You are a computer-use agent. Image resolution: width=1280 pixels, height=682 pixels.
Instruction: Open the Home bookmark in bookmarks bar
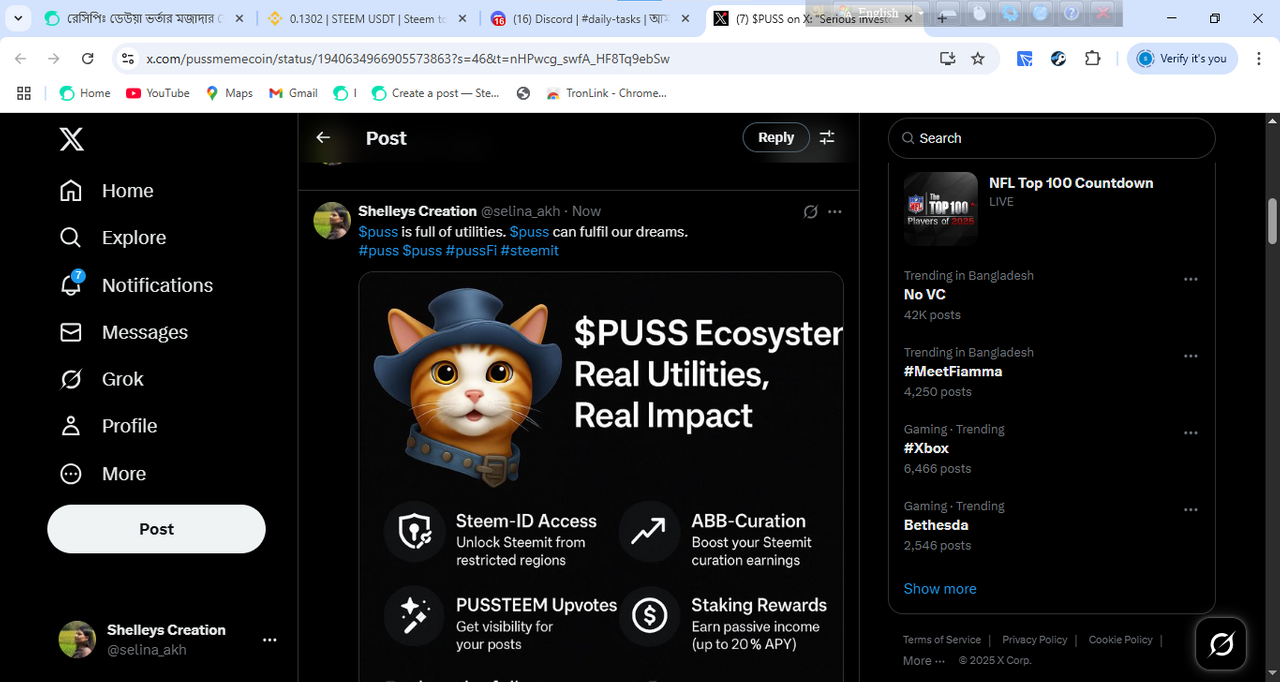pos(85,93)
